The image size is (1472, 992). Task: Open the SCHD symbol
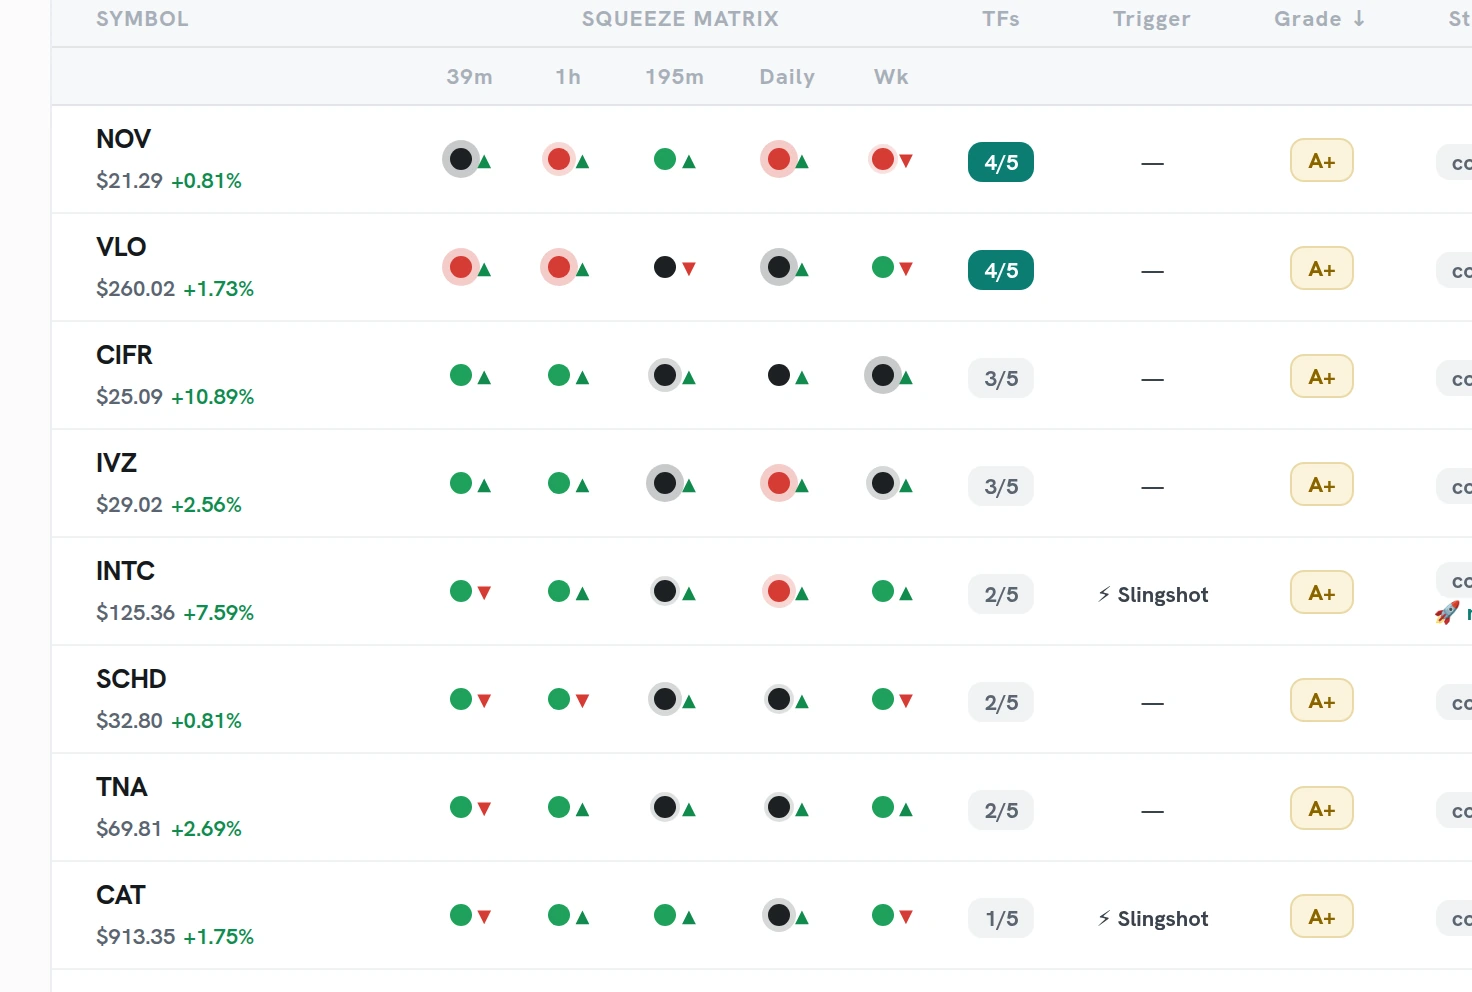tap(131, 679)
